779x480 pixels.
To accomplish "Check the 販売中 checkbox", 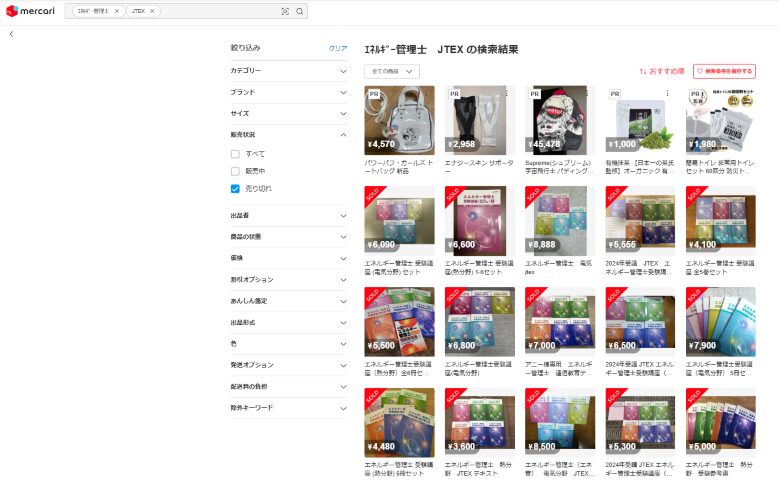I will 235,171.
